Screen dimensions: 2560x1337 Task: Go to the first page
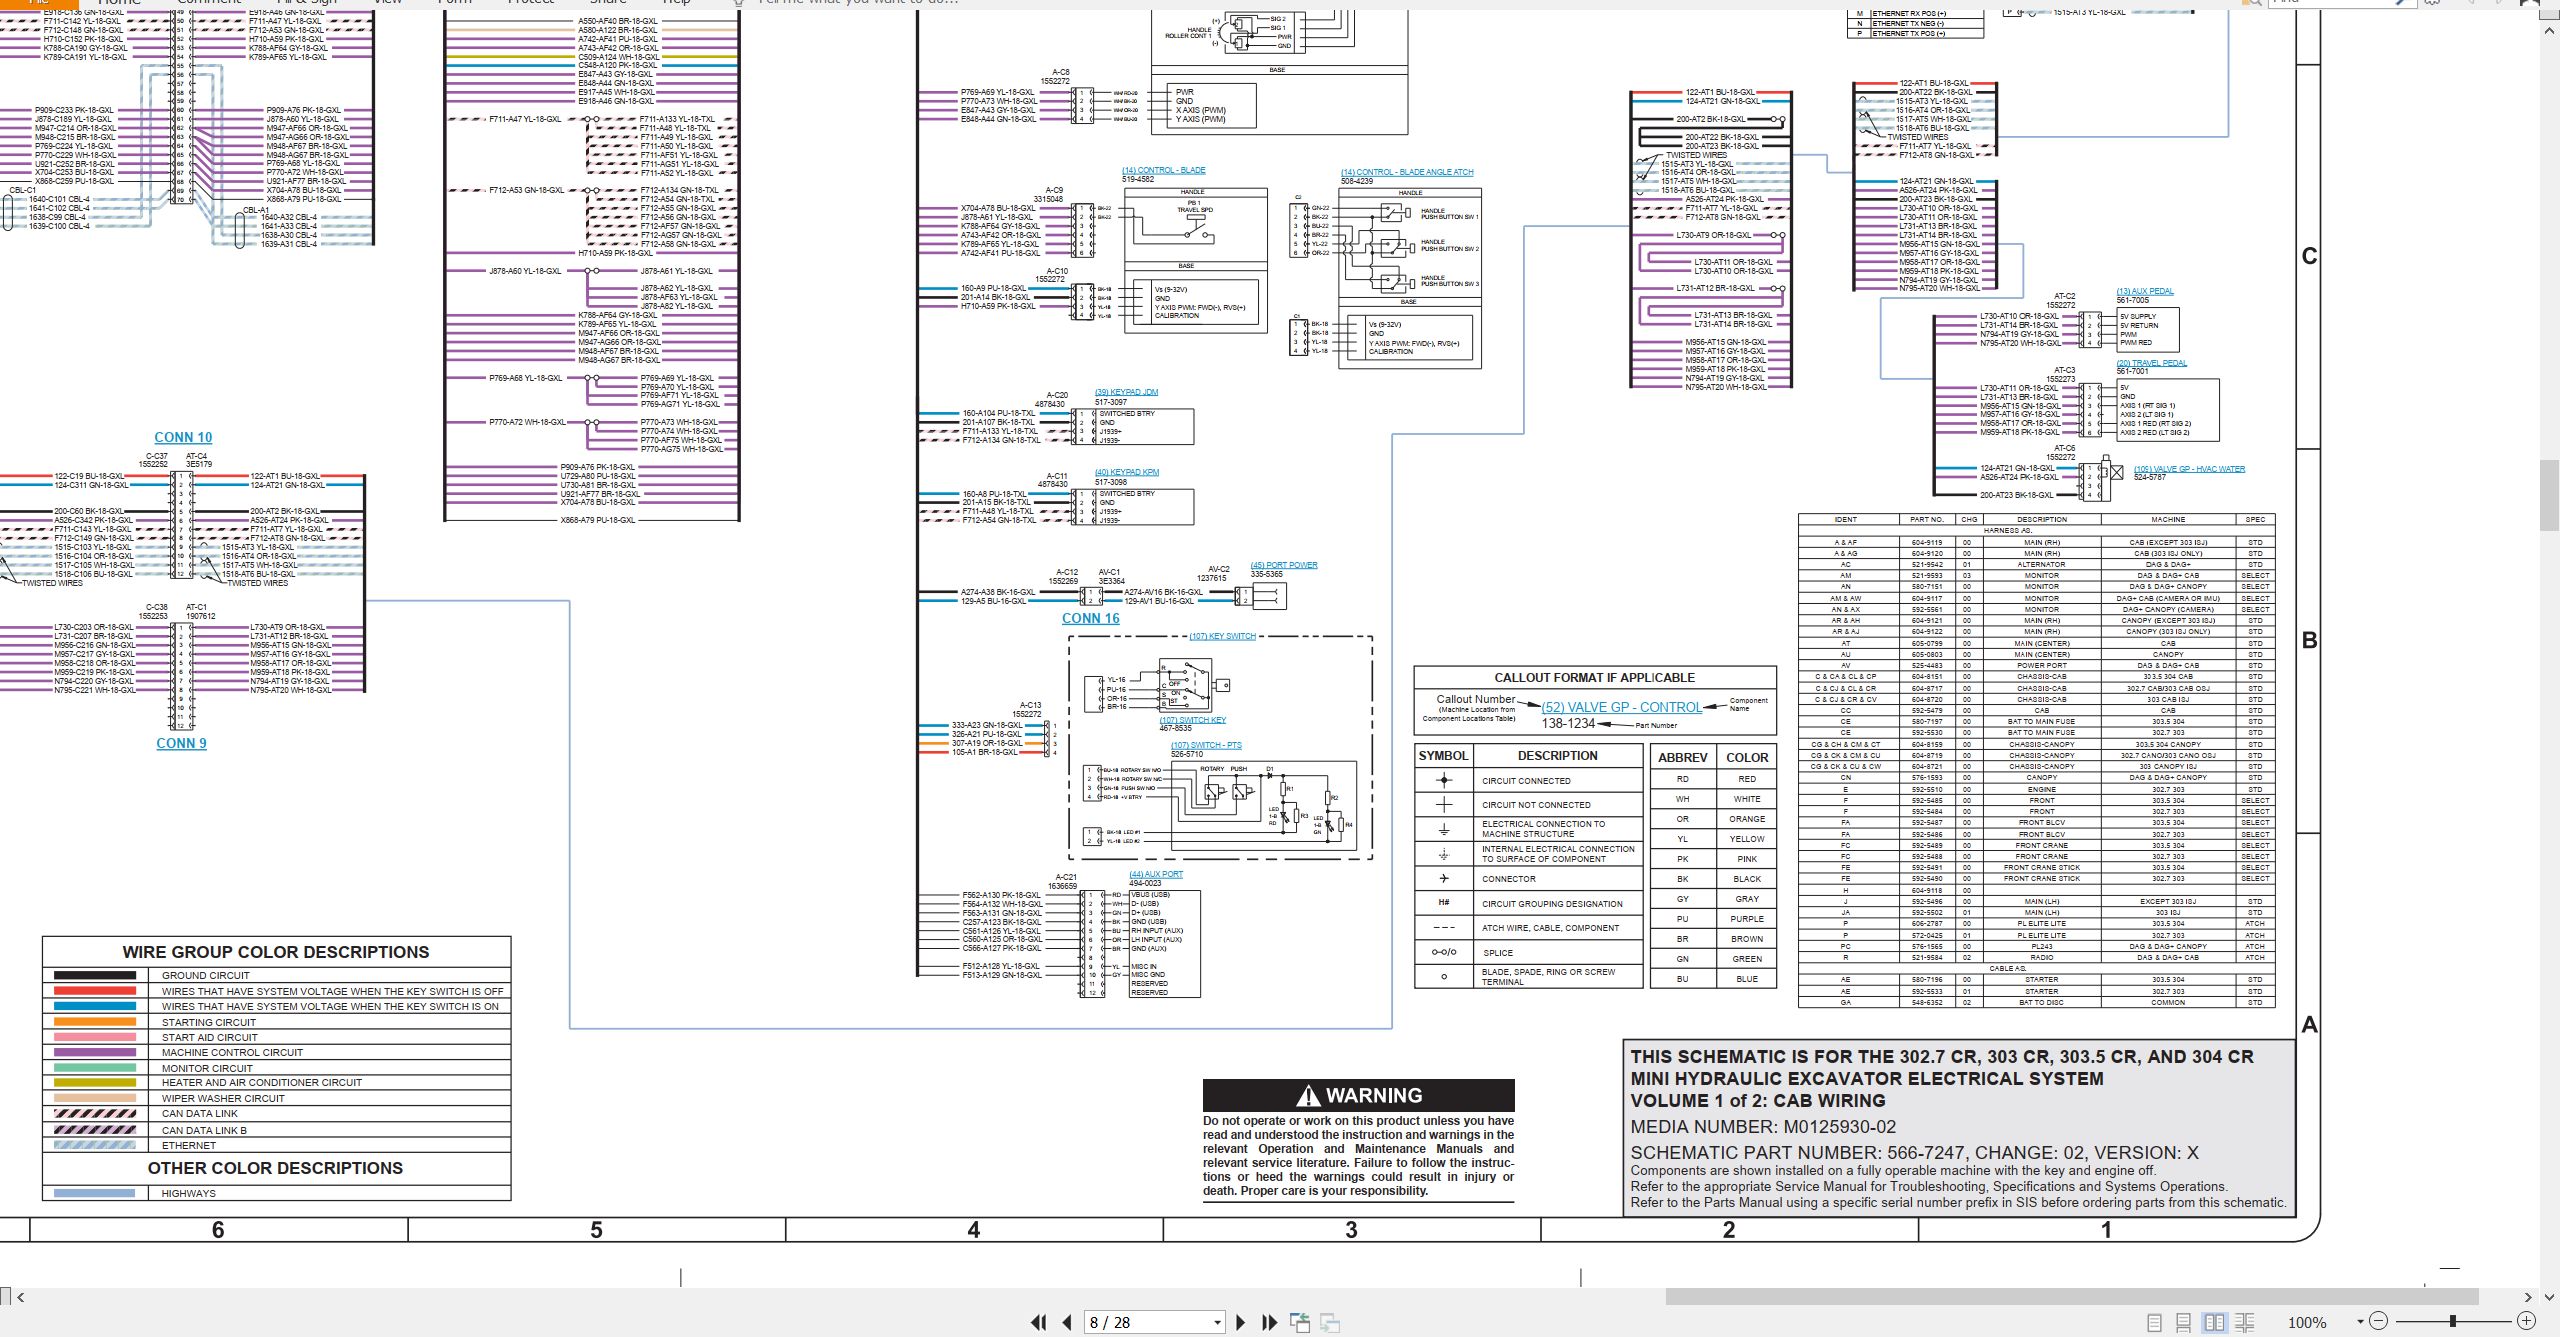click(x=1039, y=1322)
